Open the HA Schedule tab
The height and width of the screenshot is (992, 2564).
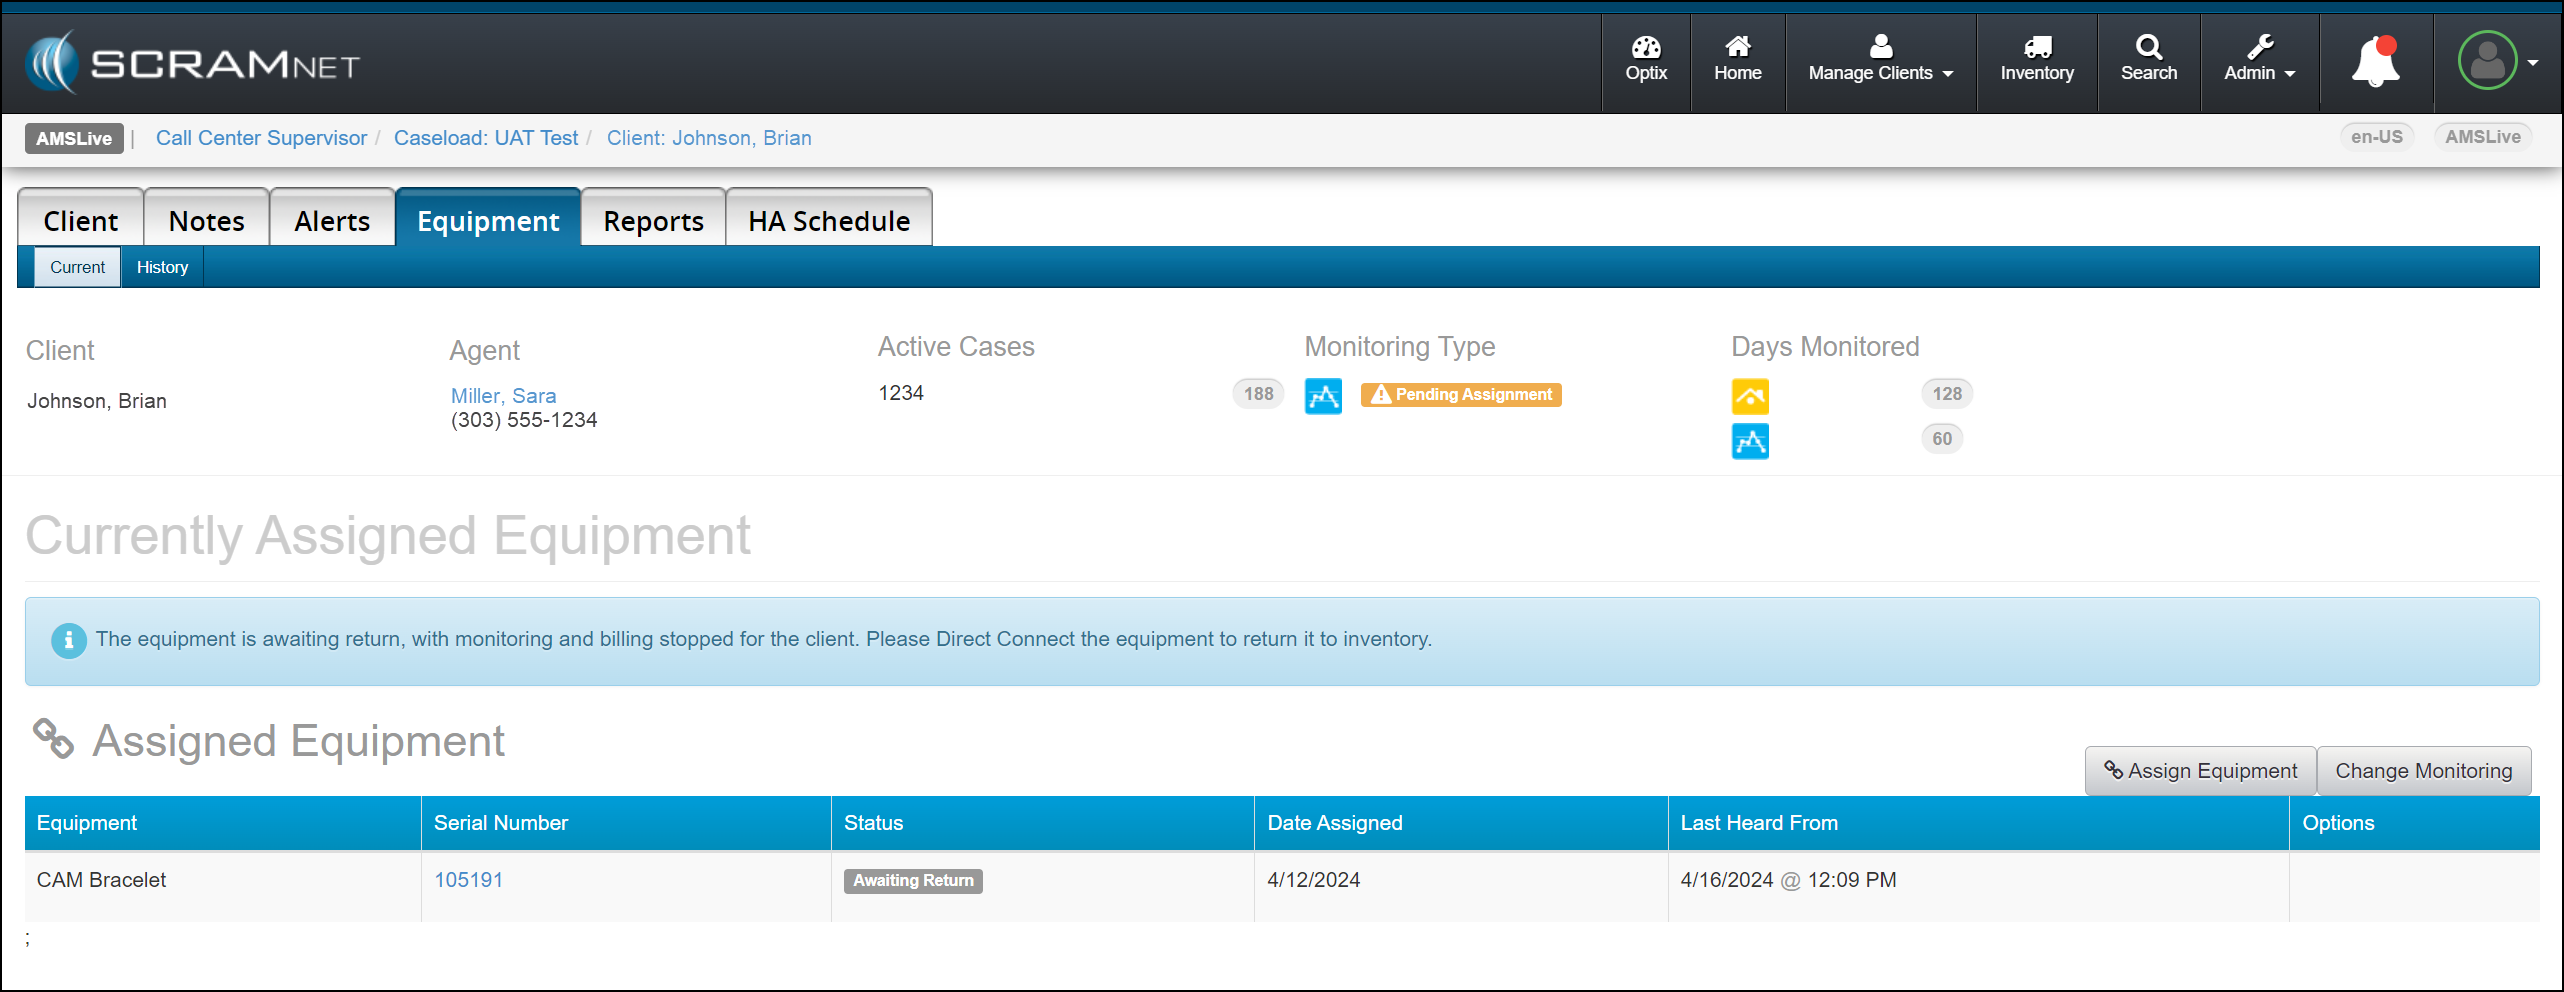point(828,221)
